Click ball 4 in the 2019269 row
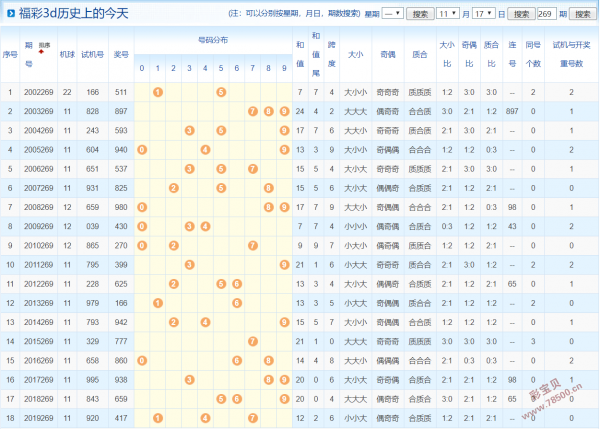This screenshot has height=429, width=600. pos(205,418)
